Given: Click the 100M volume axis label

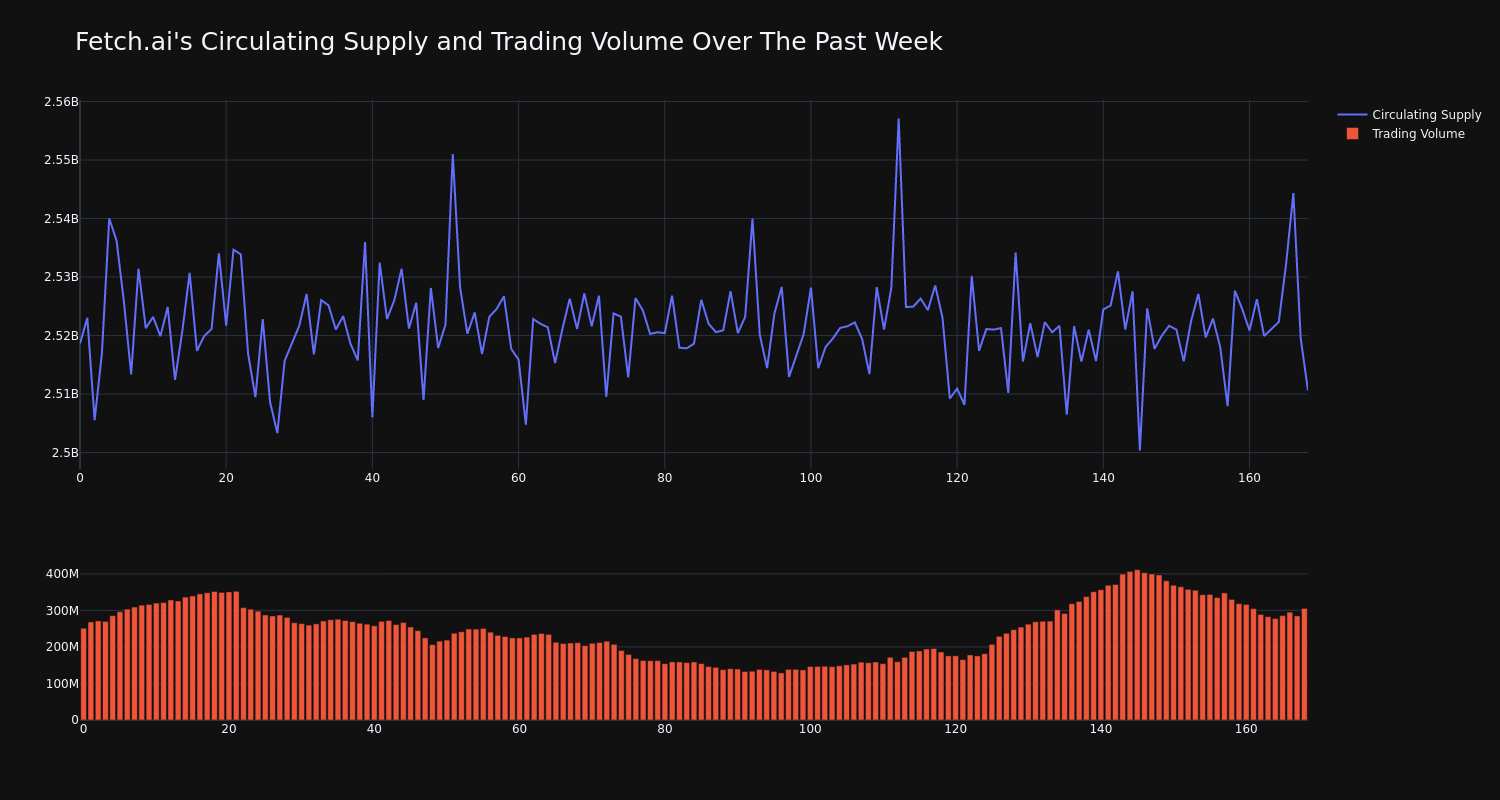Looking at the screenshot, I should pyautogui.click(x=61, y=684).
